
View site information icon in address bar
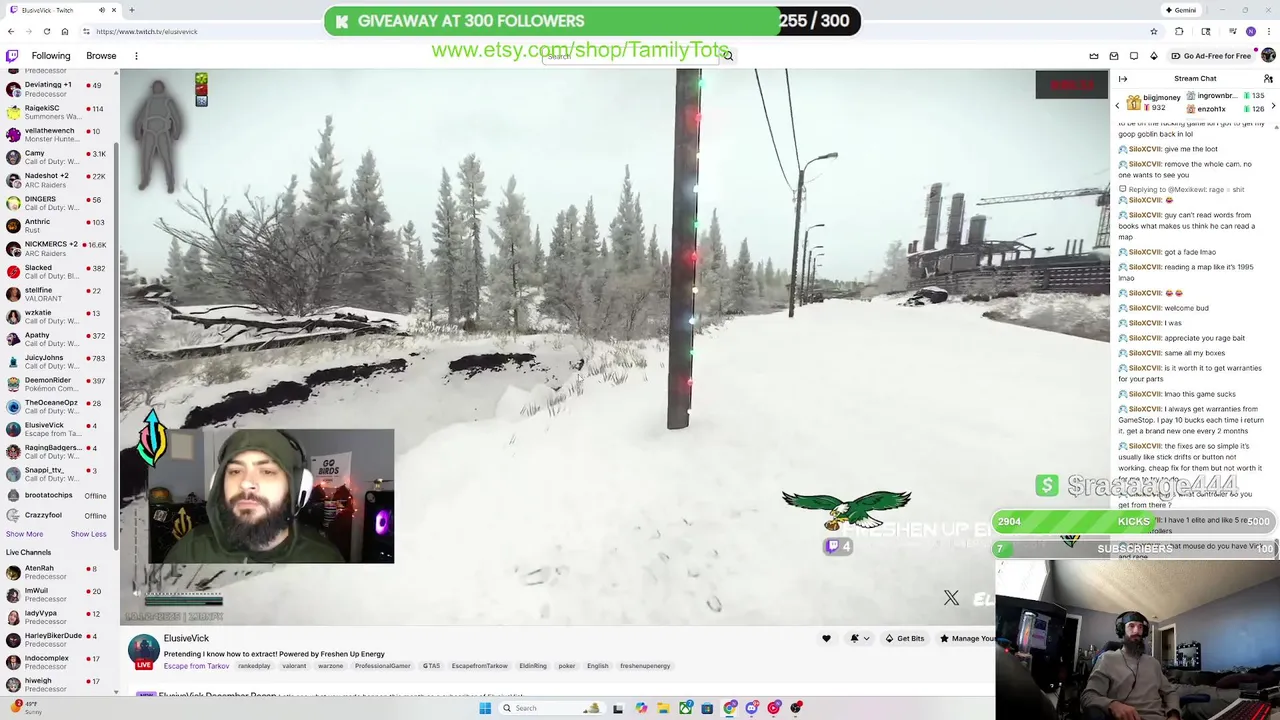tap(86, 32)
